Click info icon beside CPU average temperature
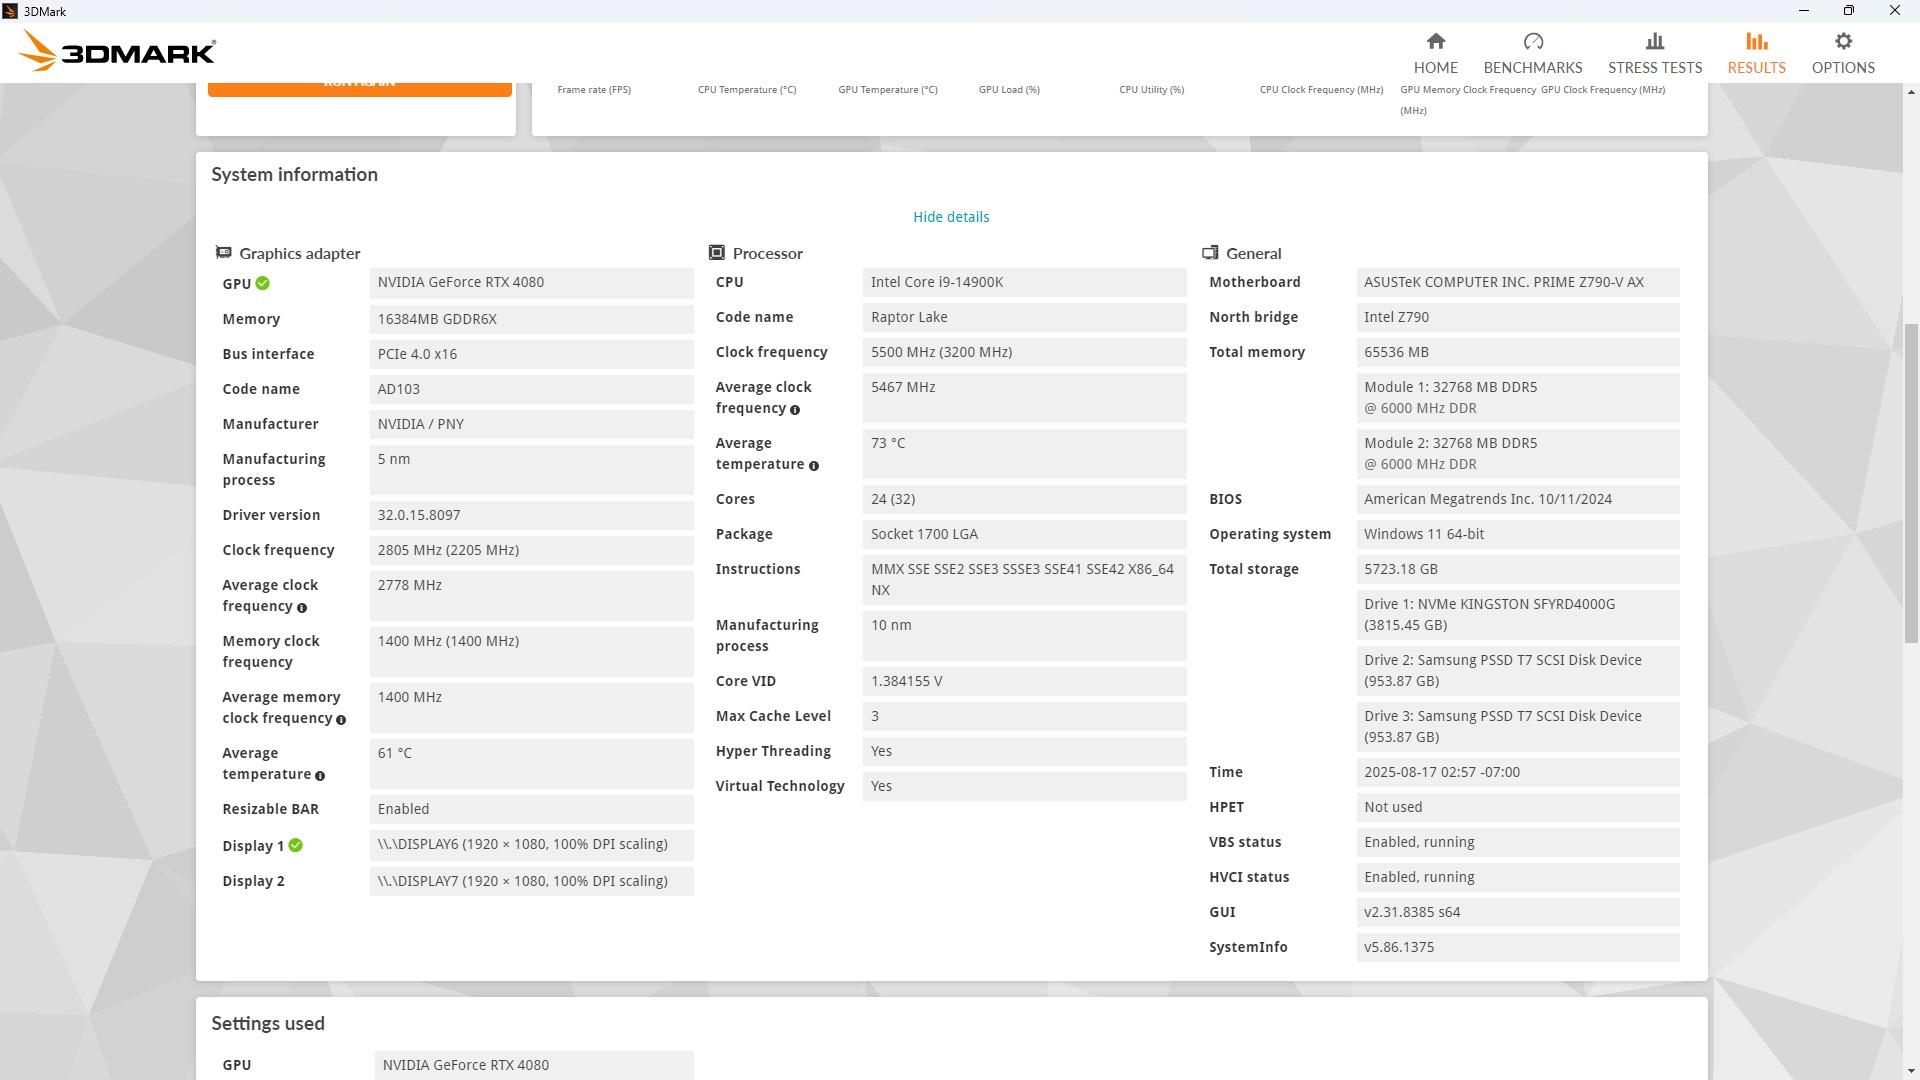 [x=813, y=466]
